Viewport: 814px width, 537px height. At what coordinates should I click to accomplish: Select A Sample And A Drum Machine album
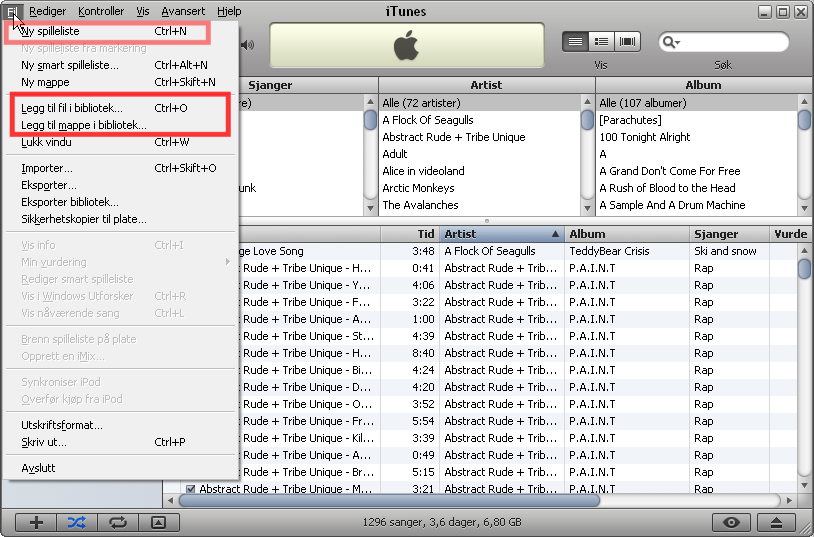pos(697,205)
